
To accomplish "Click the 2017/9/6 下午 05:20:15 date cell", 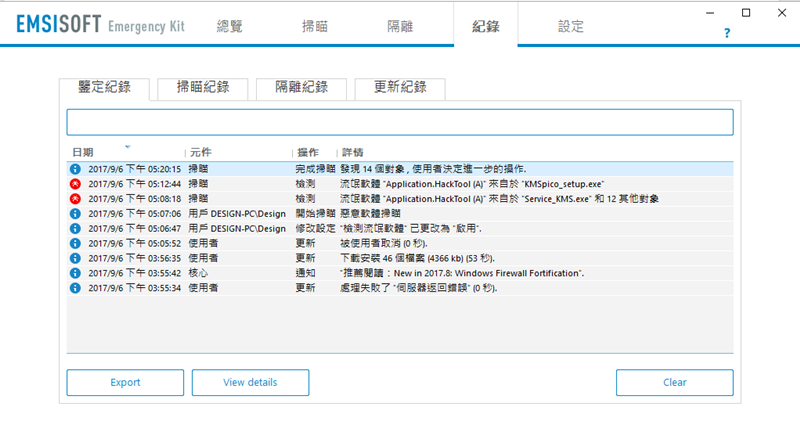I will (135, 169).
